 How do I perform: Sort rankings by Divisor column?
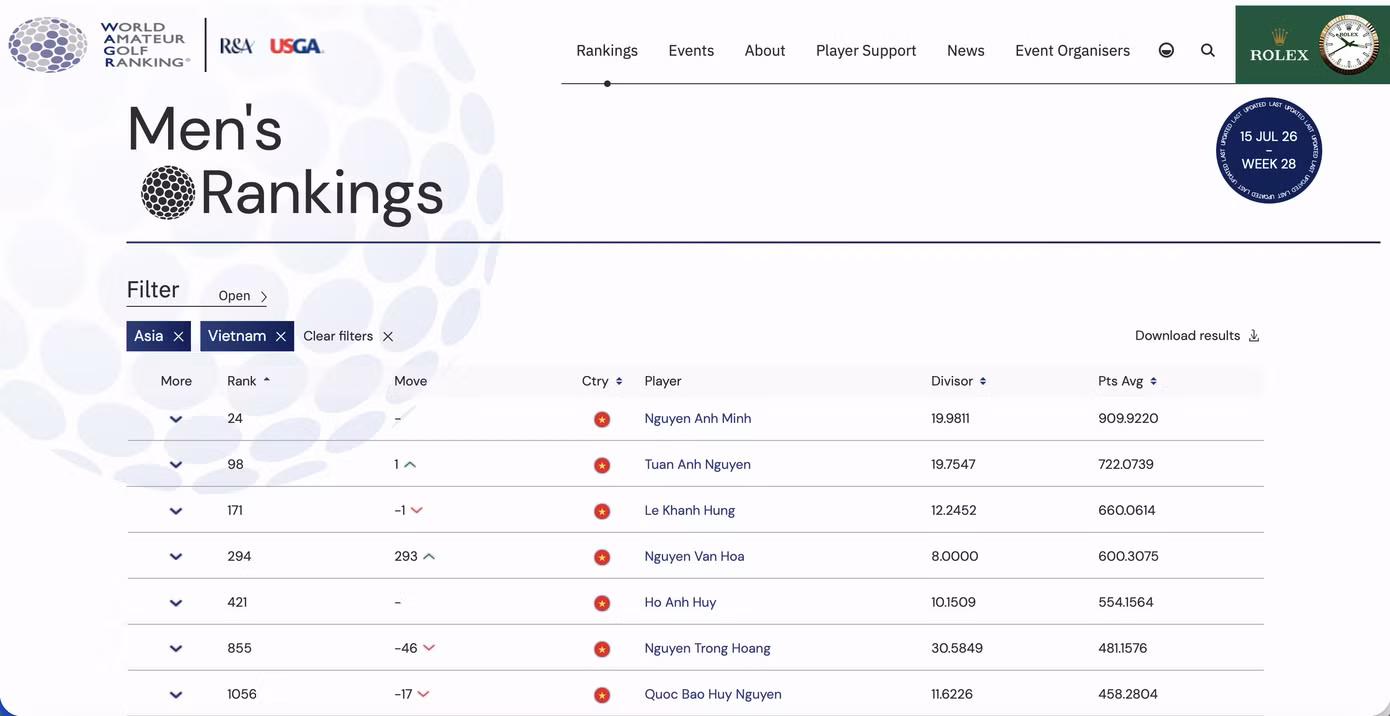tap(958, 381)
